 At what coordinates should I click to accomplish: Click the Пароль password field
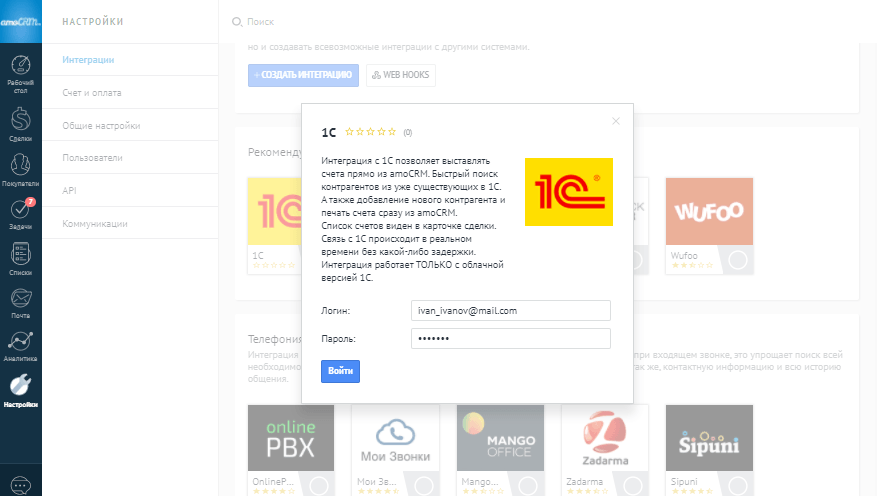[x=511, y=338]
